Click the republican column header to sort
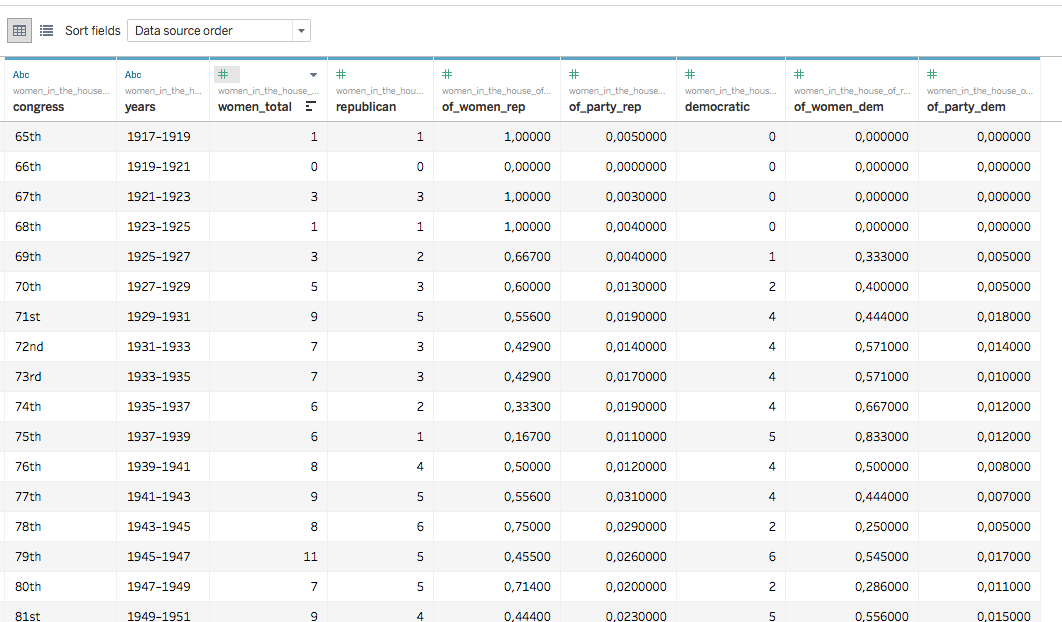Image resolution: width=1062 pixels, height=622 pixels. 365,104
